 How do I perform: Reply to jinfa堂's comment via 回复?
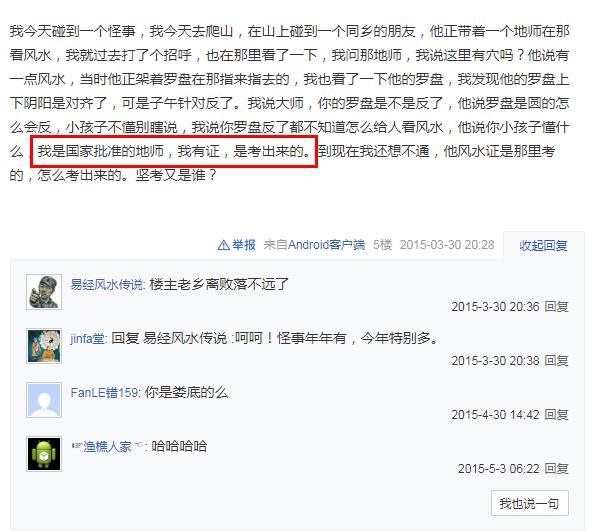click(x=556, y=360)
